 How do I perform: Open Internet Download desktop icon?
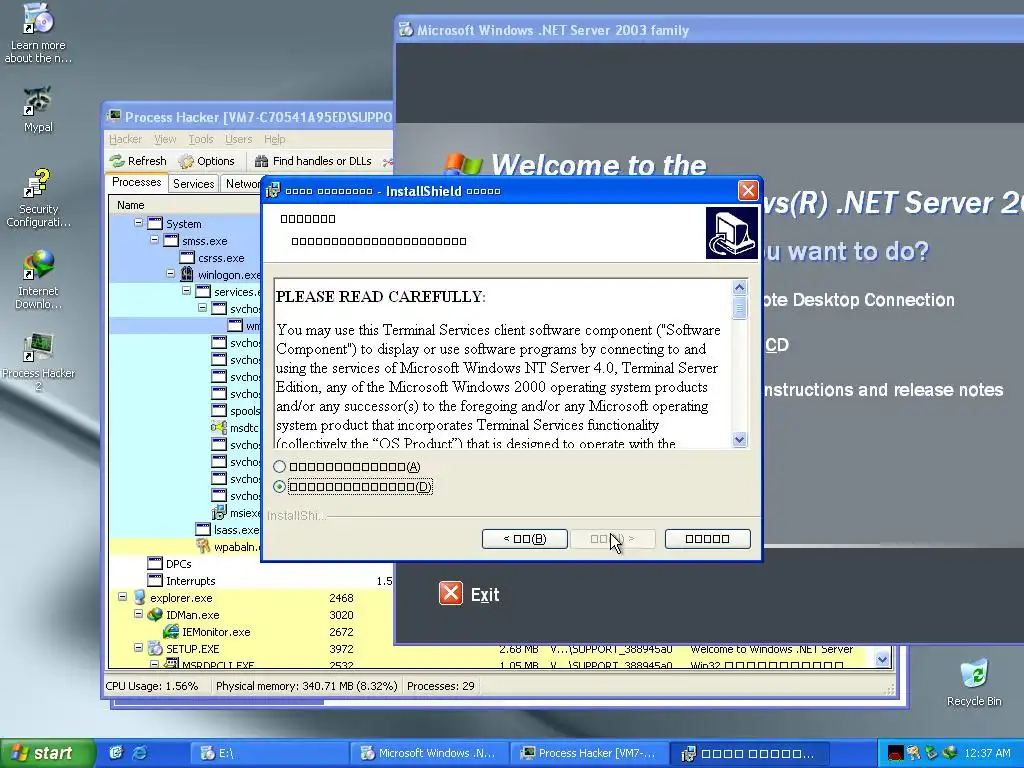(x=38, y=280)
